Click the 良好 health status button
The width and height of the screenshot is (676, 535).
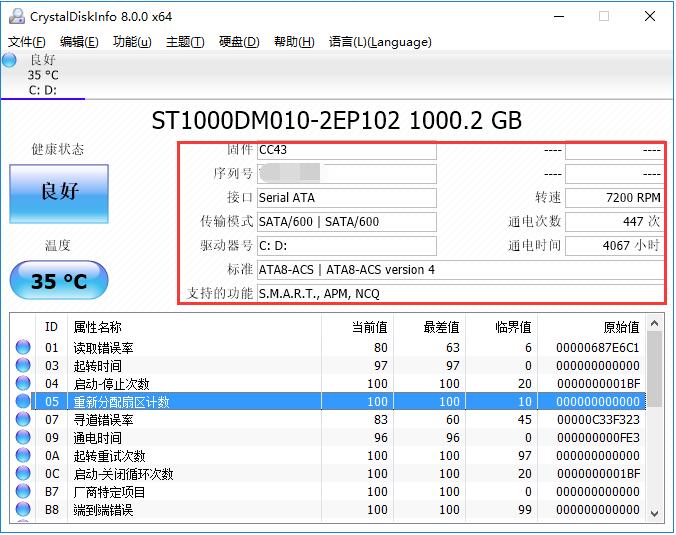58,192
